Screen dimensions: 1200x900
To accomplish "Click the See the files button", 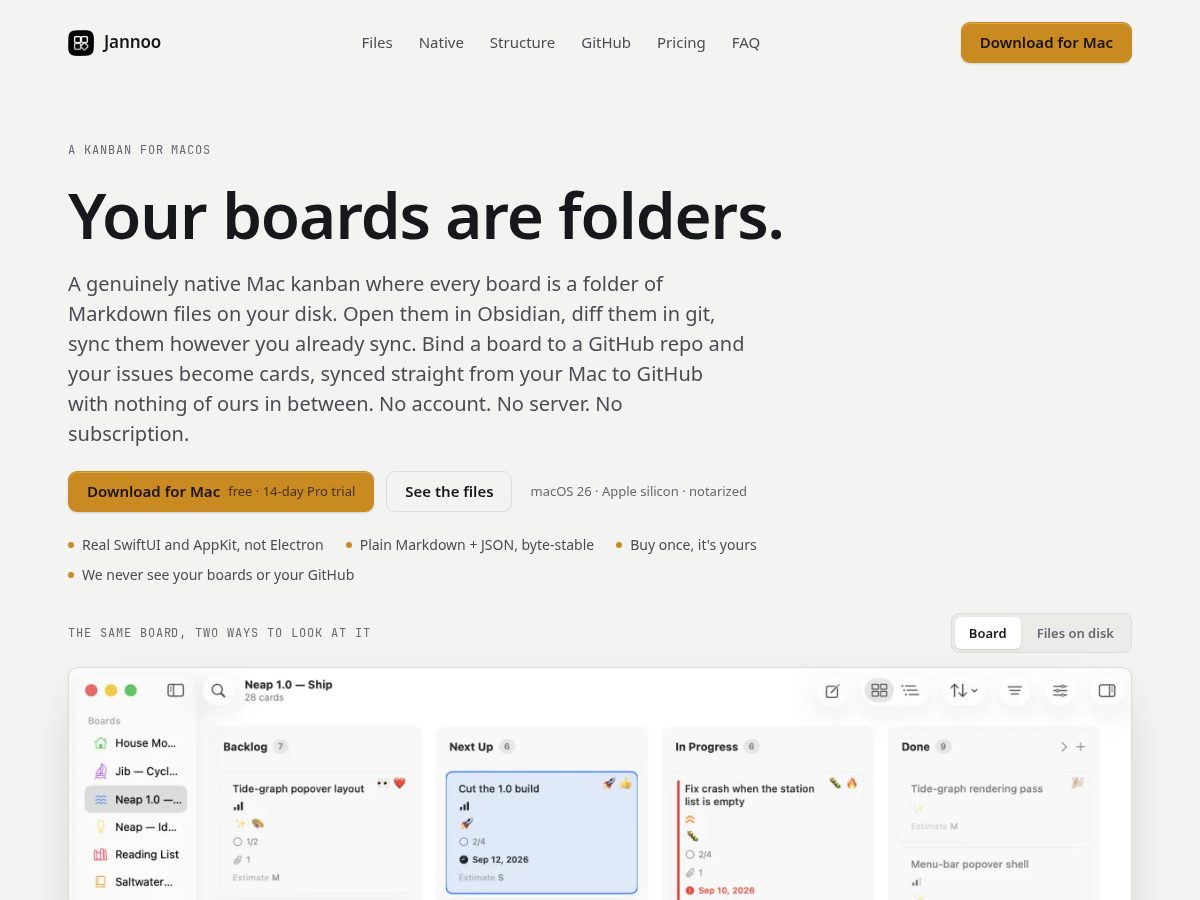I will [449, 491].
